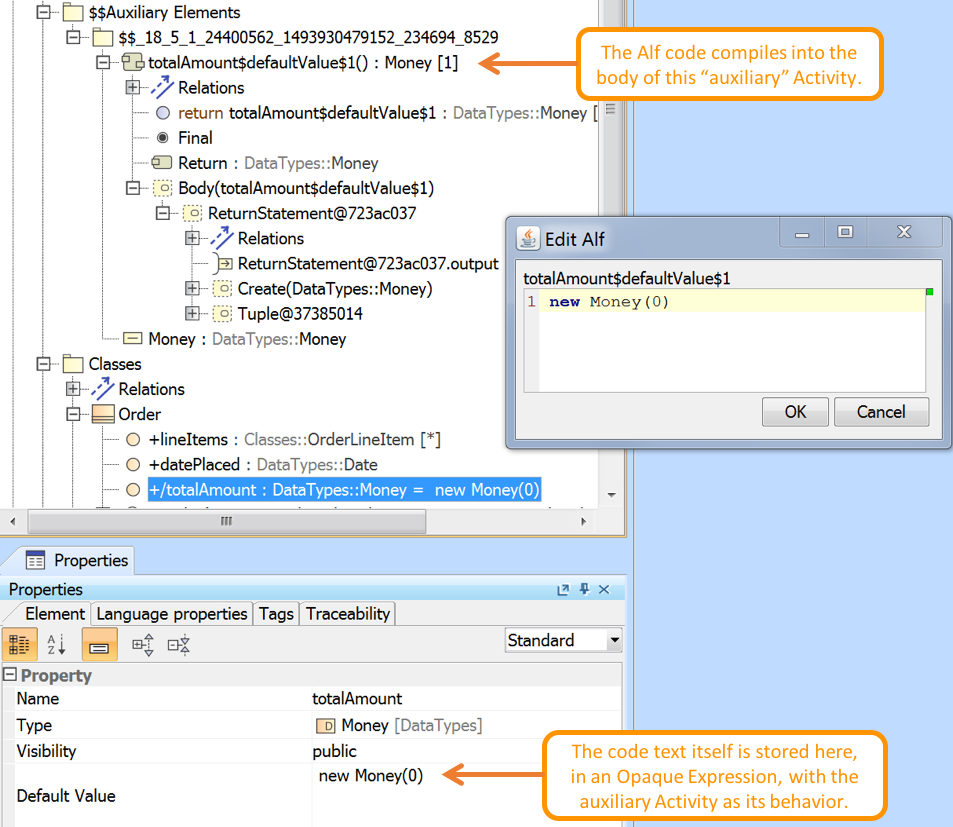
Task: Collapse the Order class node
Action: tap(73, 414)
